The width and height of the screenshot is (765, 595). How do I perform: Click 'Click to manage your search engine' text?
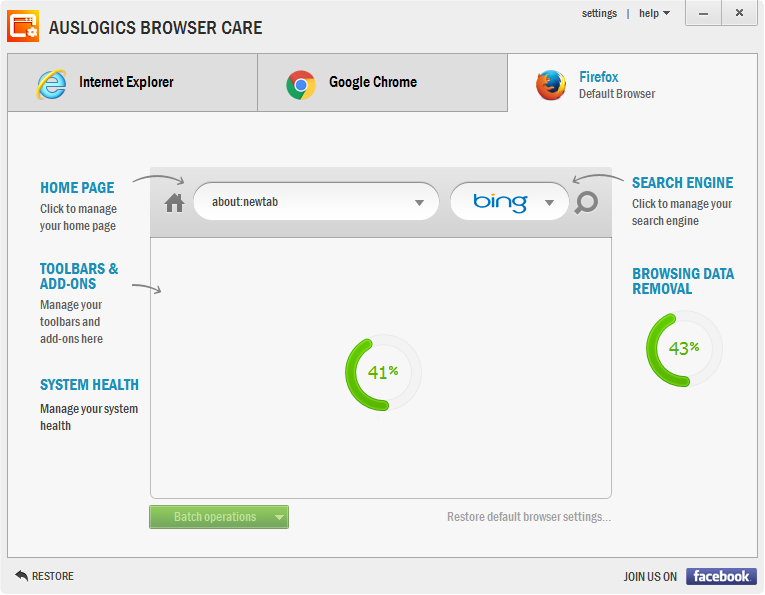click(682, 212)
